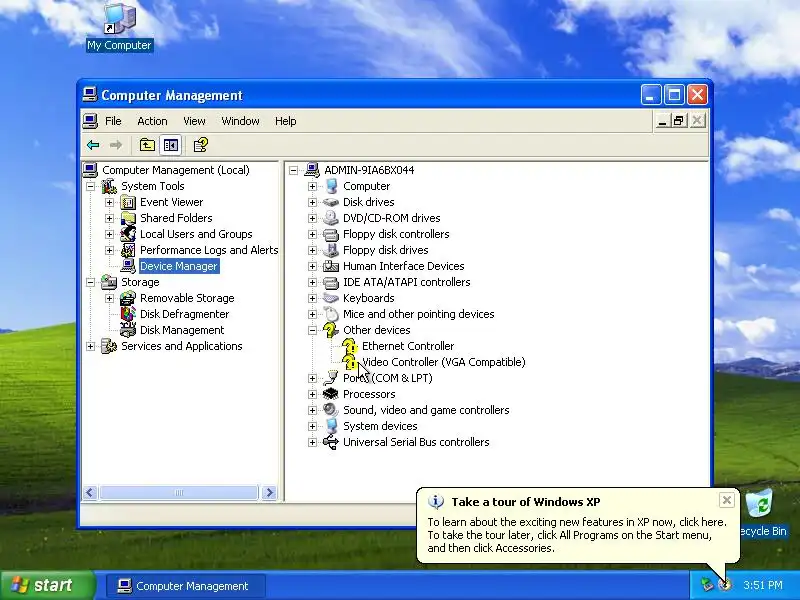Viewport: 800px width, 600px height.
Task: Click the tour tray icon in system tray
Action: [725, 585]
